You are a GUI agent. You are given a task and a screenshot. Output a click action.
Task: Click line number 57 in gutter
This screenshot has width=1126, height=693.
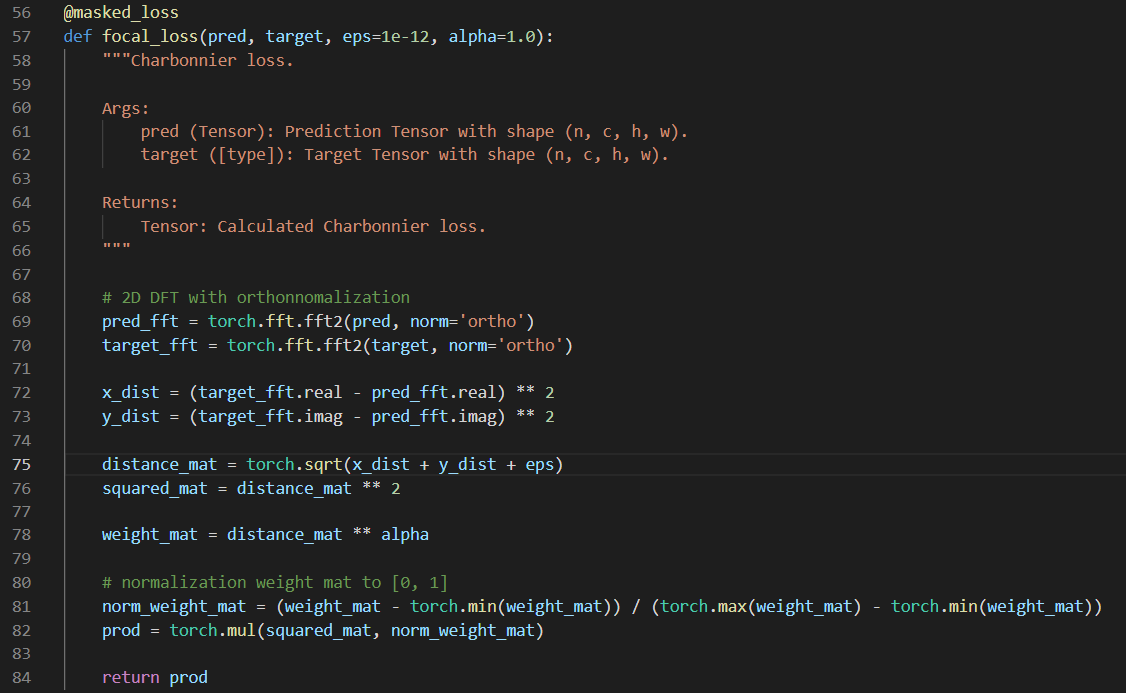(x=22, y=37)
